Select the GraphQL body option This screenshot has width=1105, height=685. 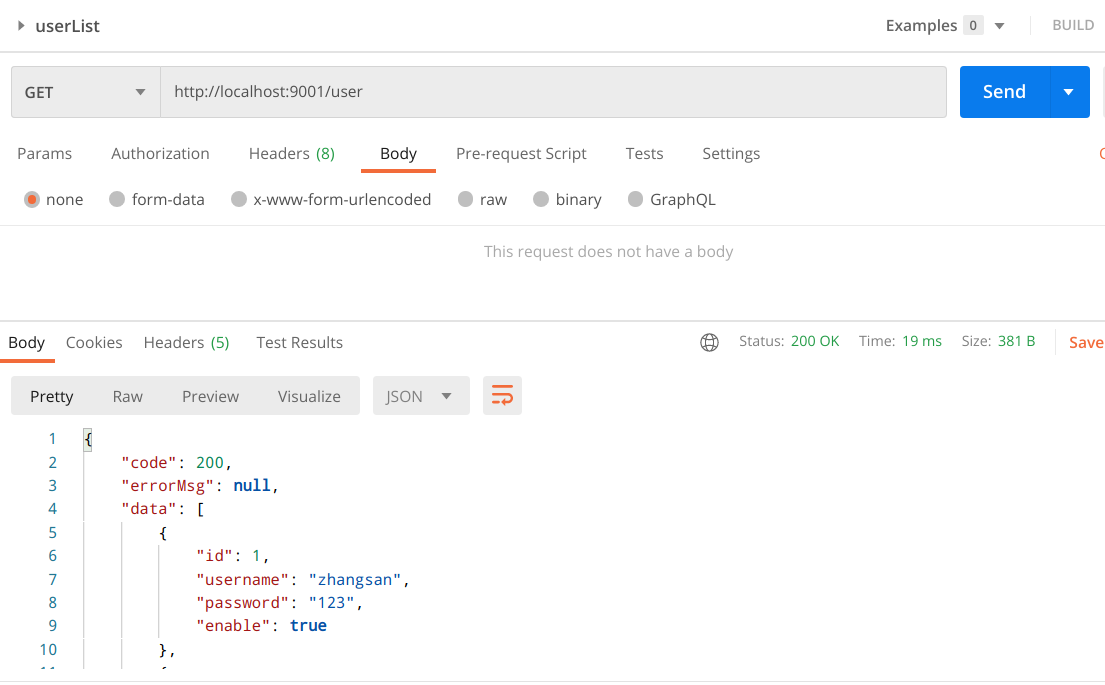pos(635,200)
